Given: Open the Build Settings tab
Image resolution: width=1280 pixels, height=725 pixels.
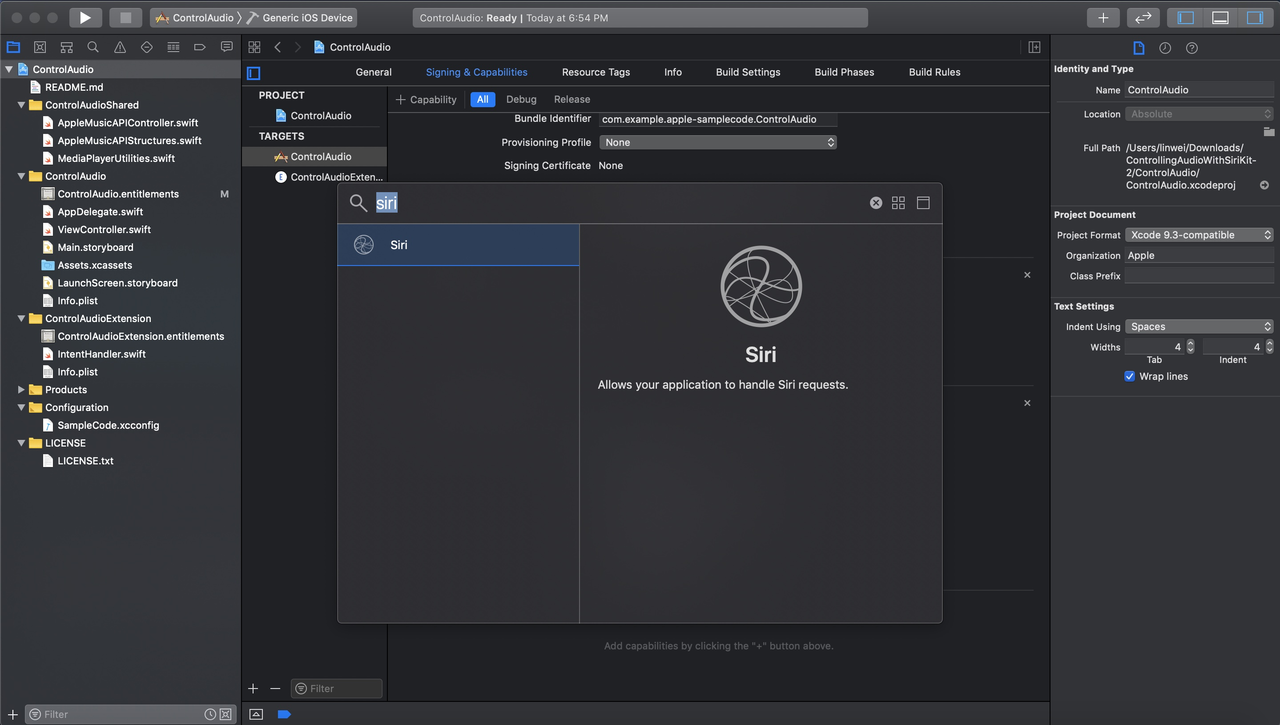Looking at the screenshot, I should coord(748,72).
